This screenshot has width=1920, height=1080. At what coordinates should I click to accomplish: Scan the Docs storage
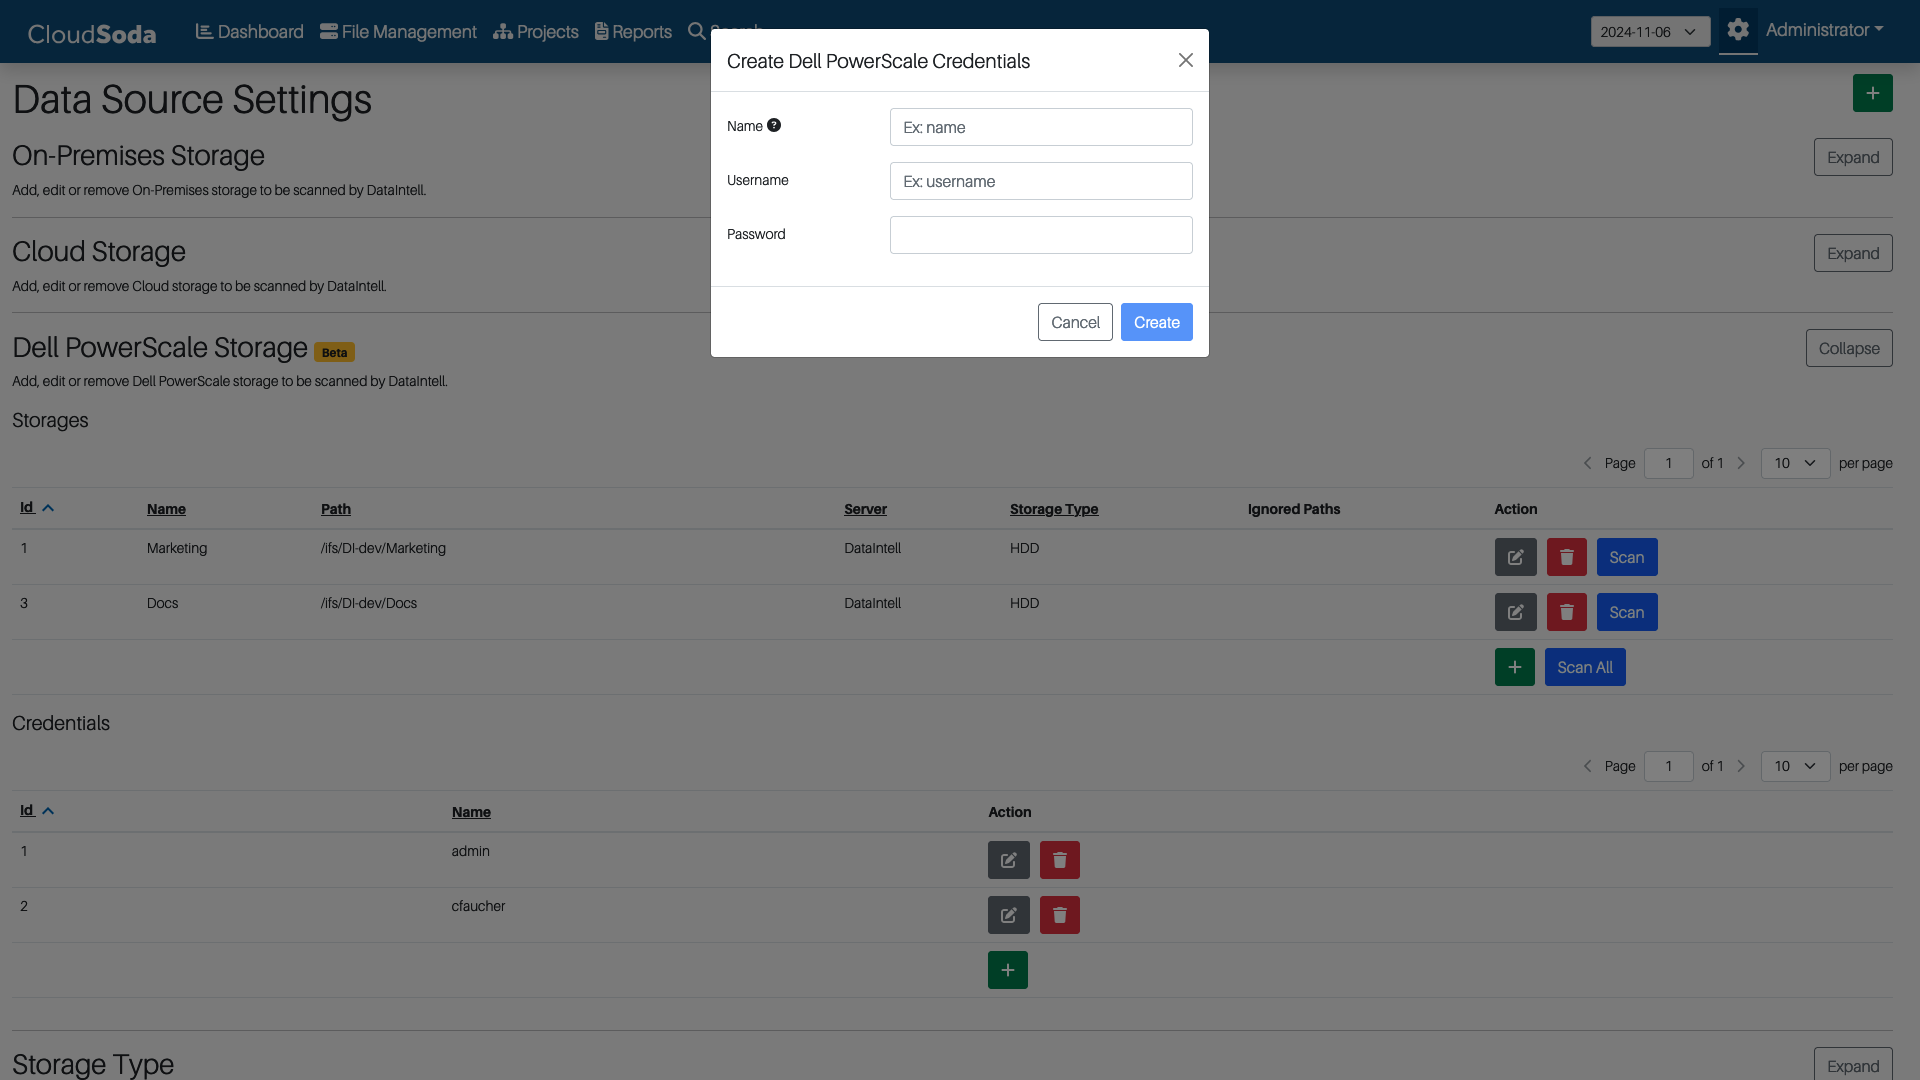(1626, 612)
